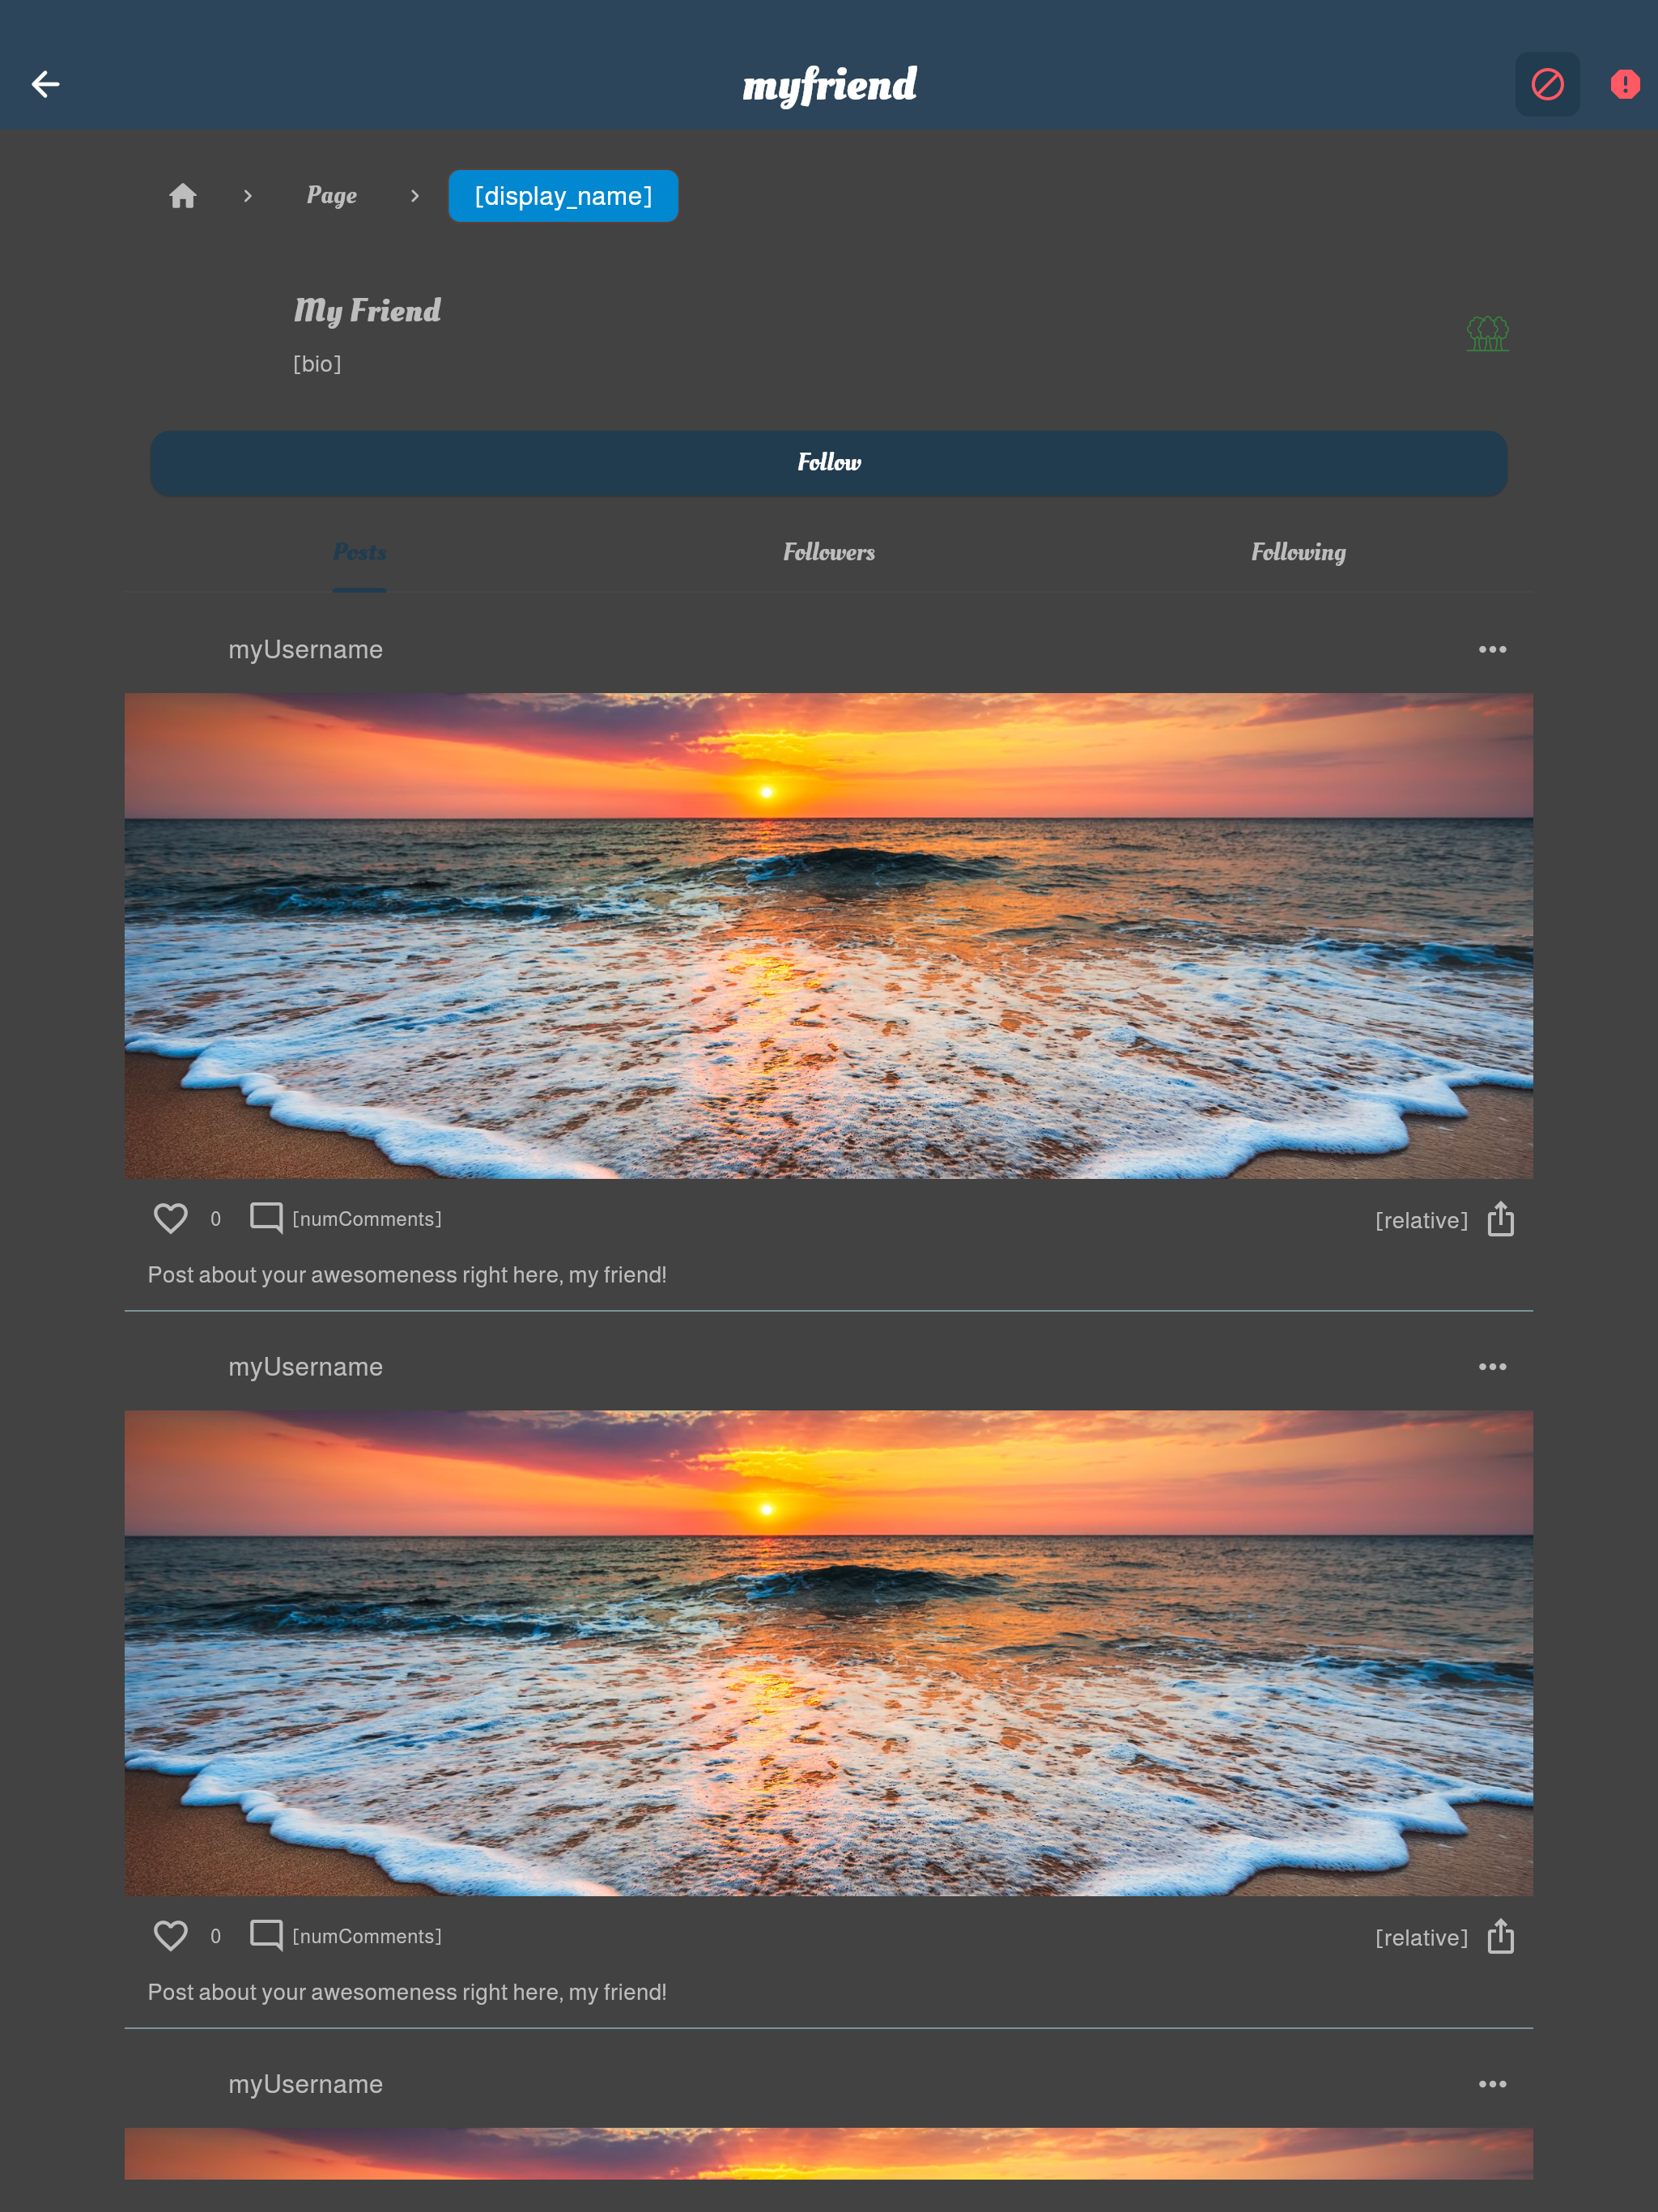
Task: Click the [display_name] breadcrumb chip
Action: 563,196
